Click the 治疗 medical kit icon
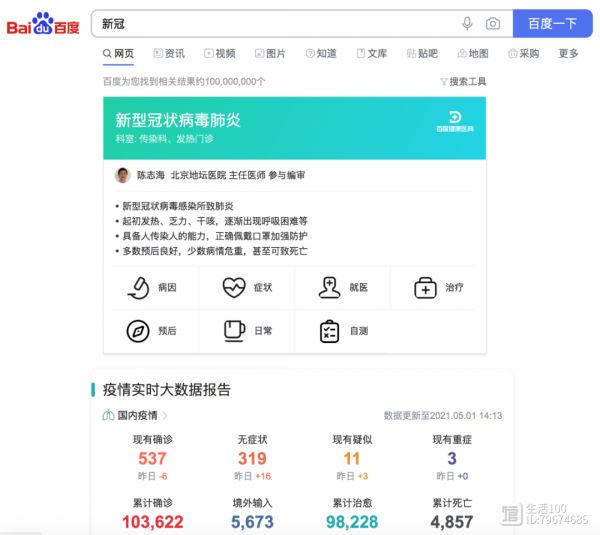This screenshot has width=600, height=535. pyautogui.click(x=425, y=288)
